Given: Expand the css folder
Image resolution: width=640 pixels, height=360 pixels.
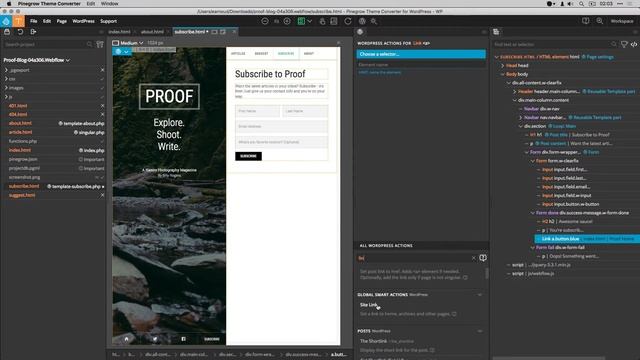Looking at the screenshot, I should pyautogui.click(x=6, y=79).
